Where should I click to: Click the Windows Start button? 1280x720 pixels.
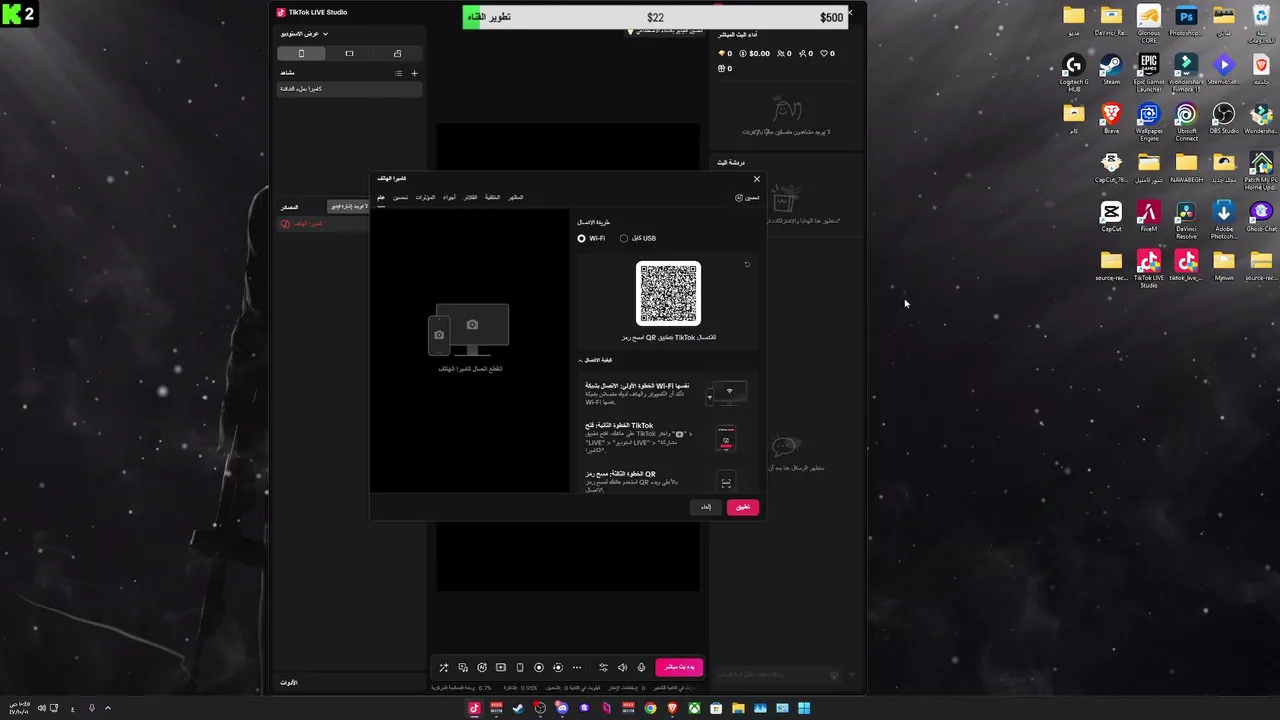pos(804,708)
